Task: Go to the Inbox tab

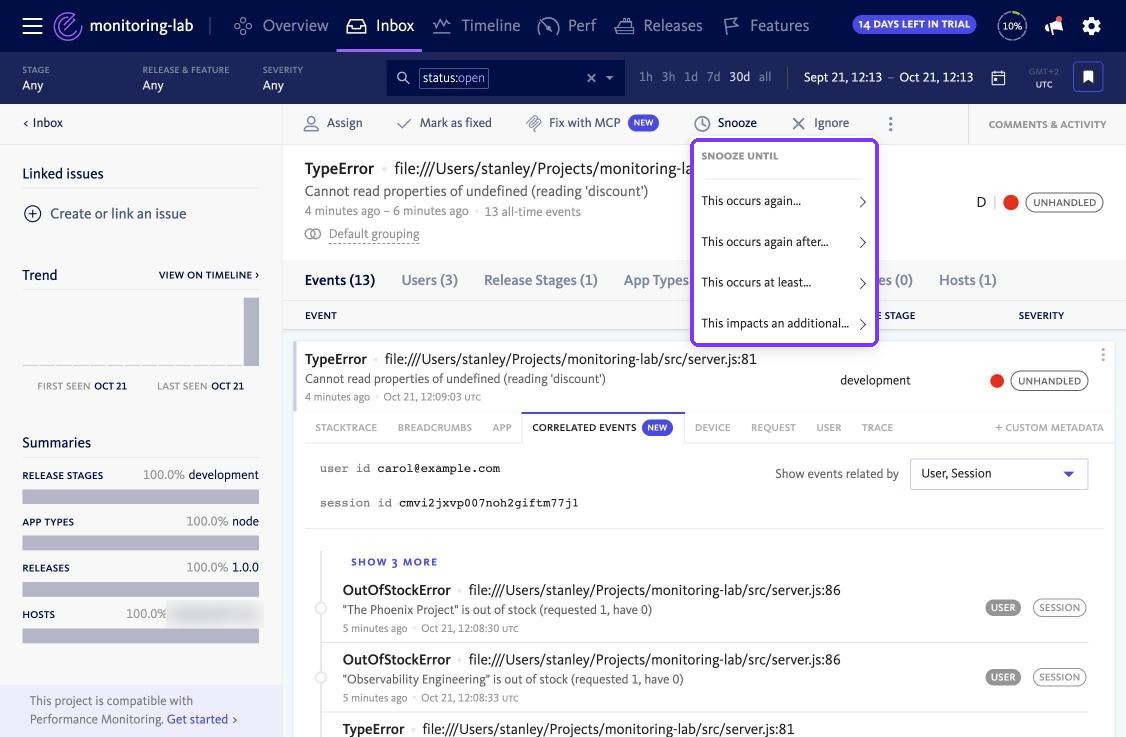Action: (380, 26)
